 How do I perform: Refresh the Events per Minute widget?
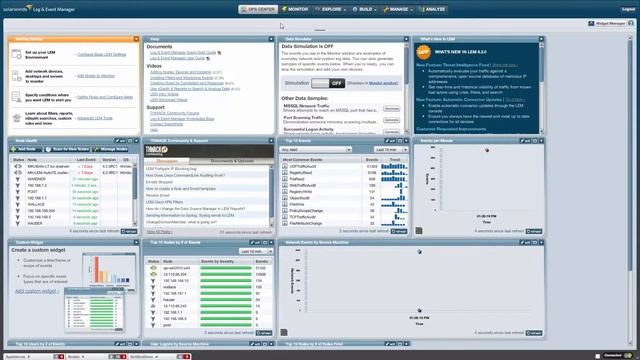534,231
